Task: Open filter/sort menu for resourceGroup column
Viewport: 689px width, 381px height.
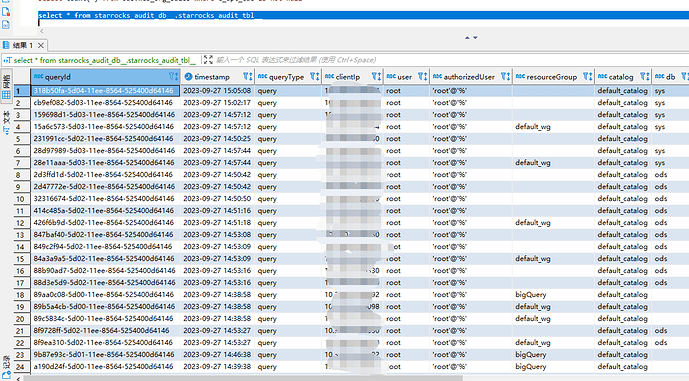Action: pyautogui.click(x=587, y=76)
